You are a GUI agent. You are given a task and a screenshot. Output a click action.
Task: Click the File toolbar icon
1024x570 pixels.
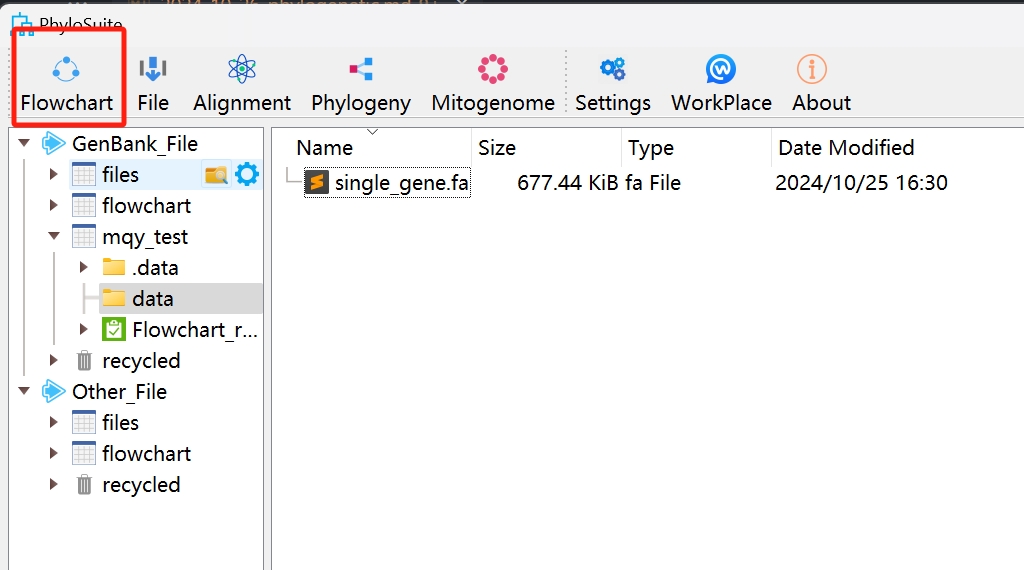(x=153, y=84)
